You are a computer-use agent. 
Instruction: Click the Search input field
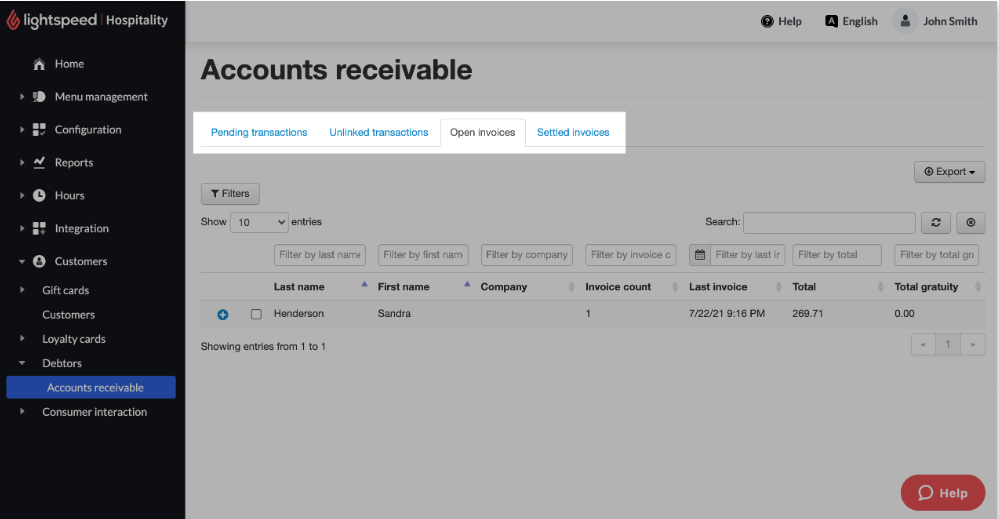coord(828,223)
